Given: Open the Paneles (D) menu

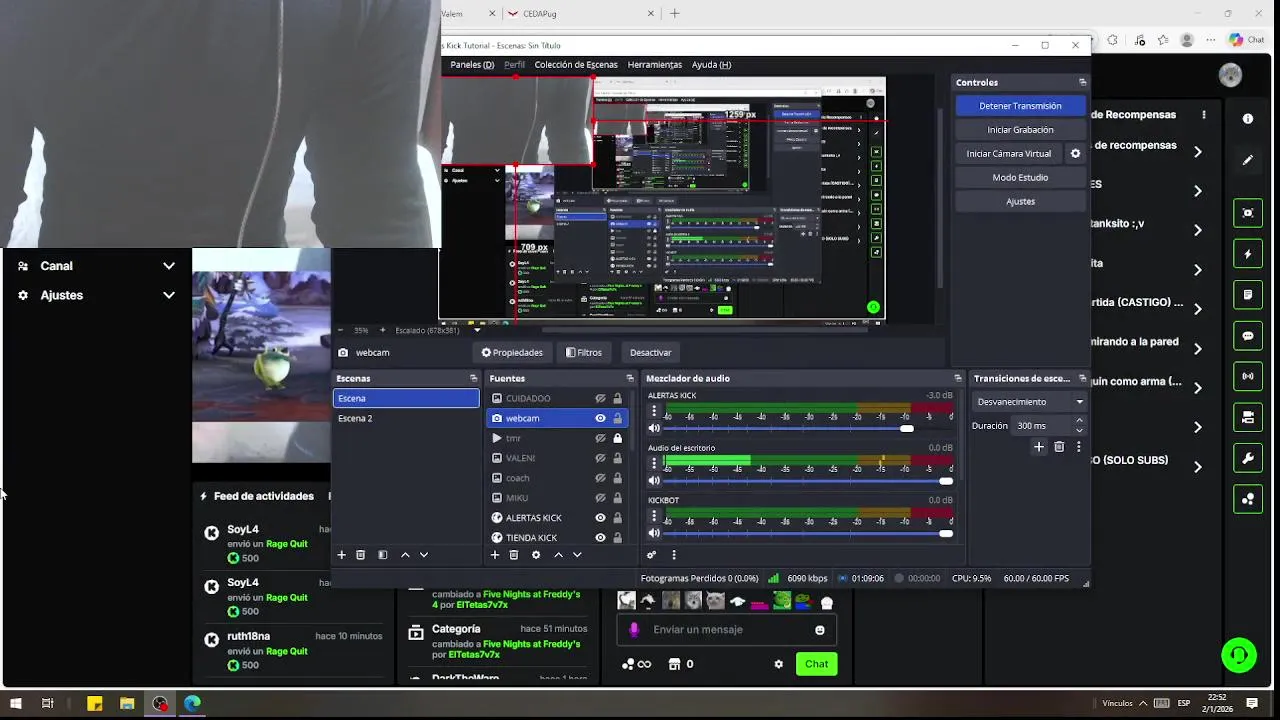Looking at the screenshot, I should (x=472, y=65).
